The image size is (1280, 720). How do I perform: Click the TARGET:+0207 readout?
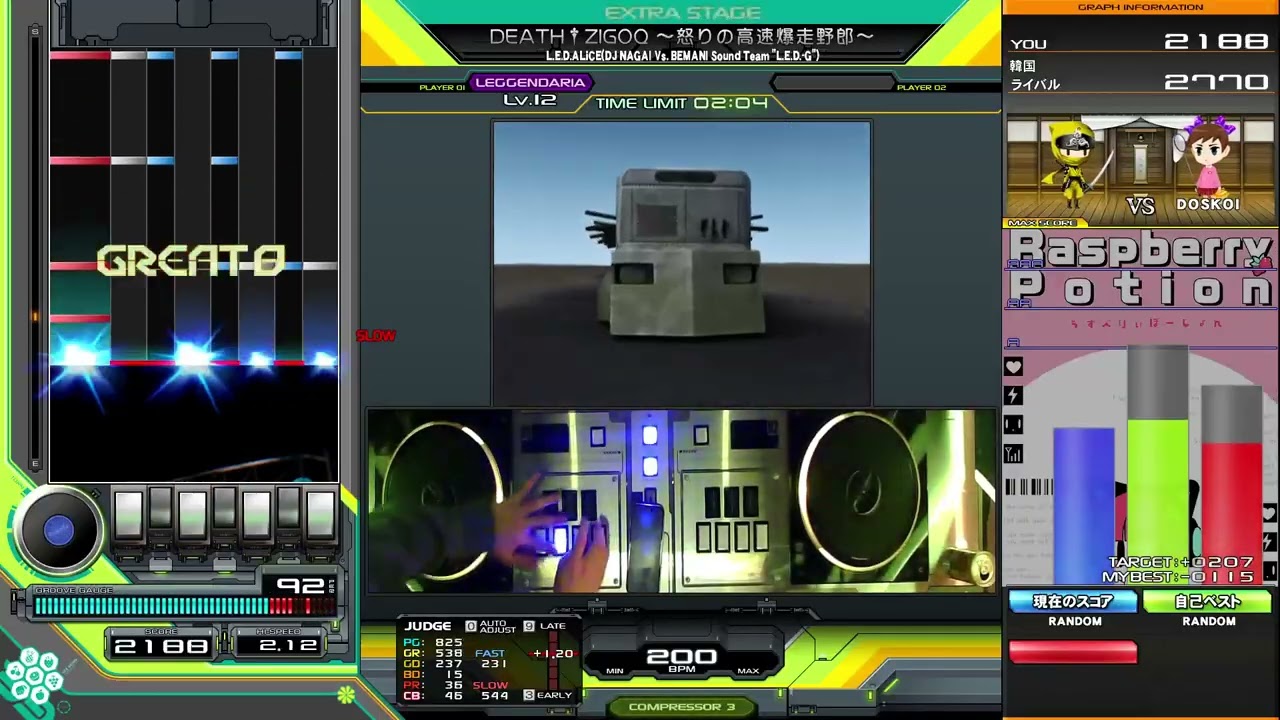[x=1181, y=563]
